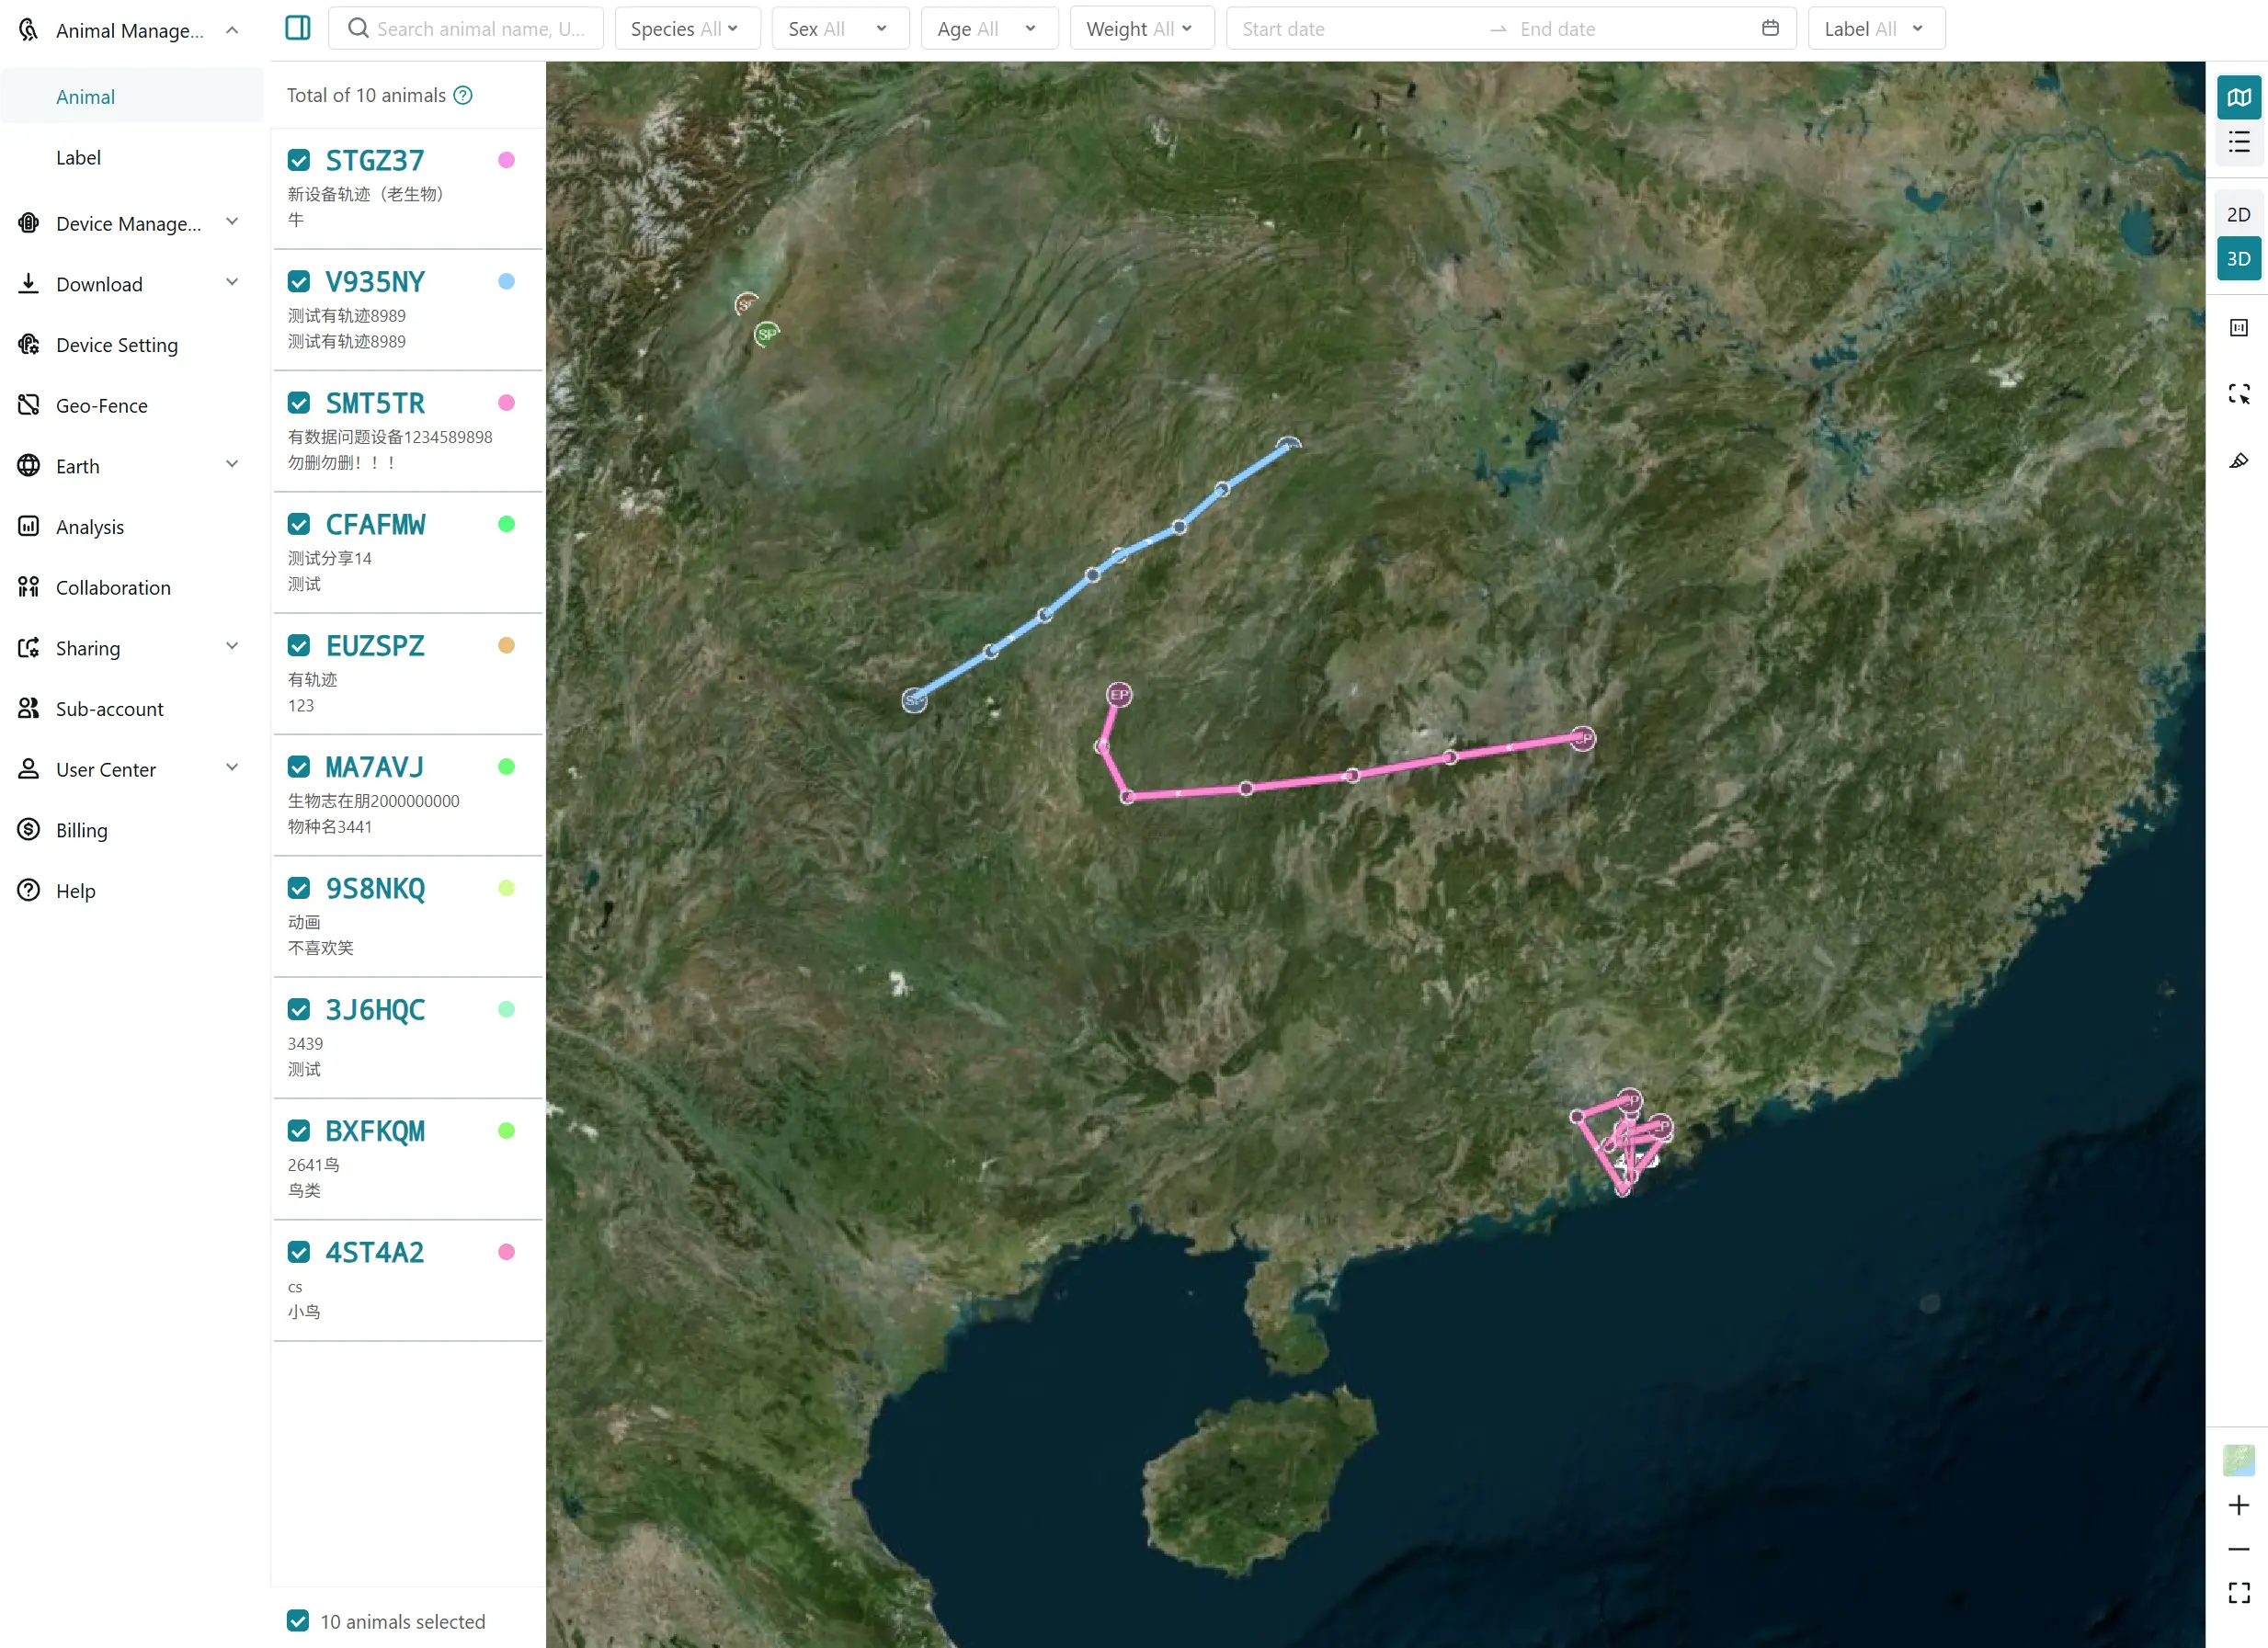Click the zoom in plus icon

pyautogui.click(x=2238, y=1505)
